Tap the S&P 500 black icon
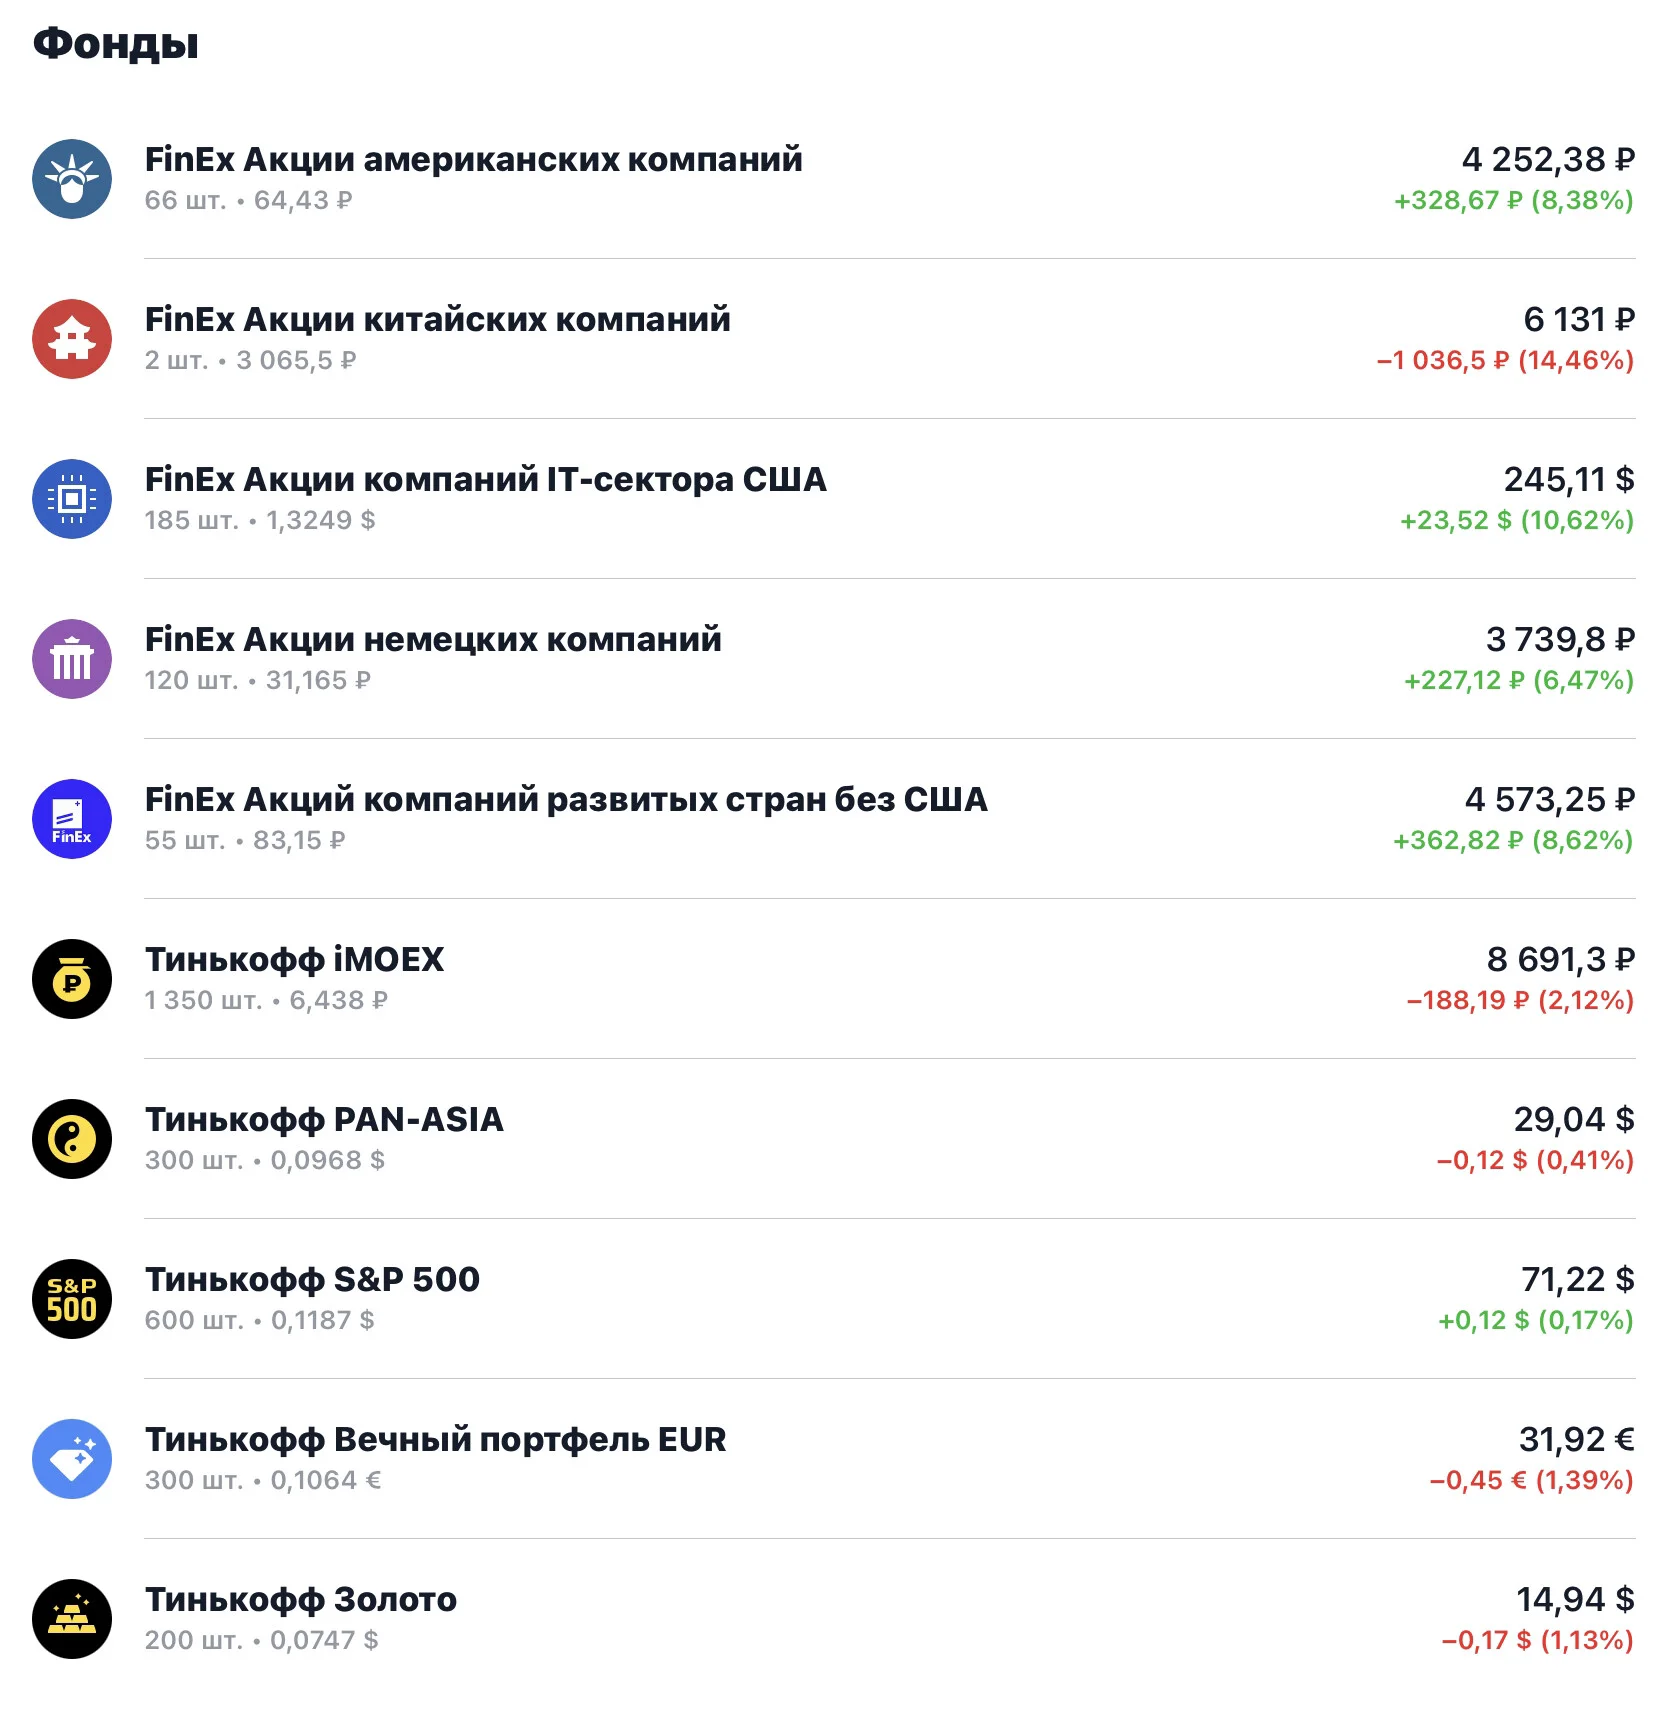 pos(72,1299)
